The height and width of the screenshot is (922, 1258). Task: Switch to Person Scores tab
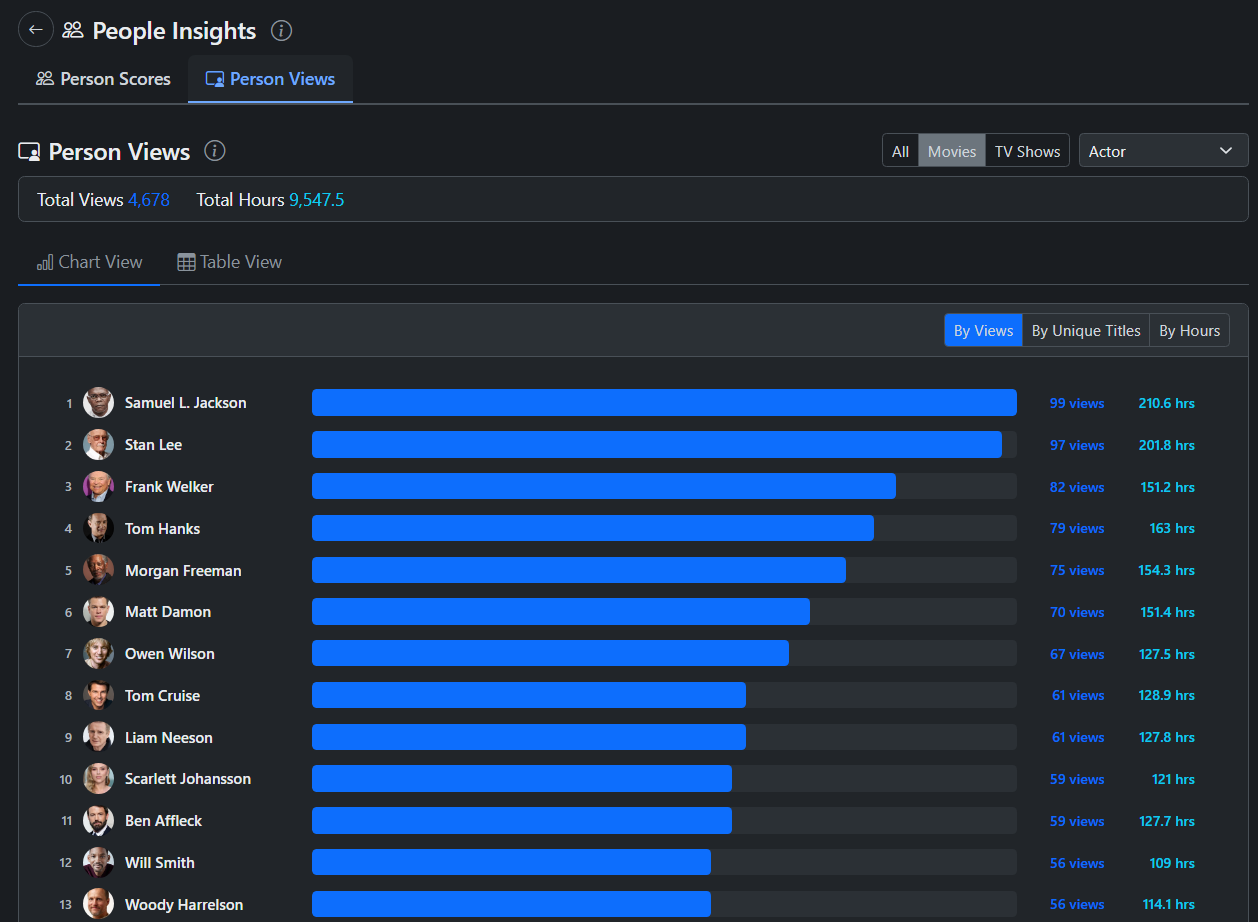point(103,79)
